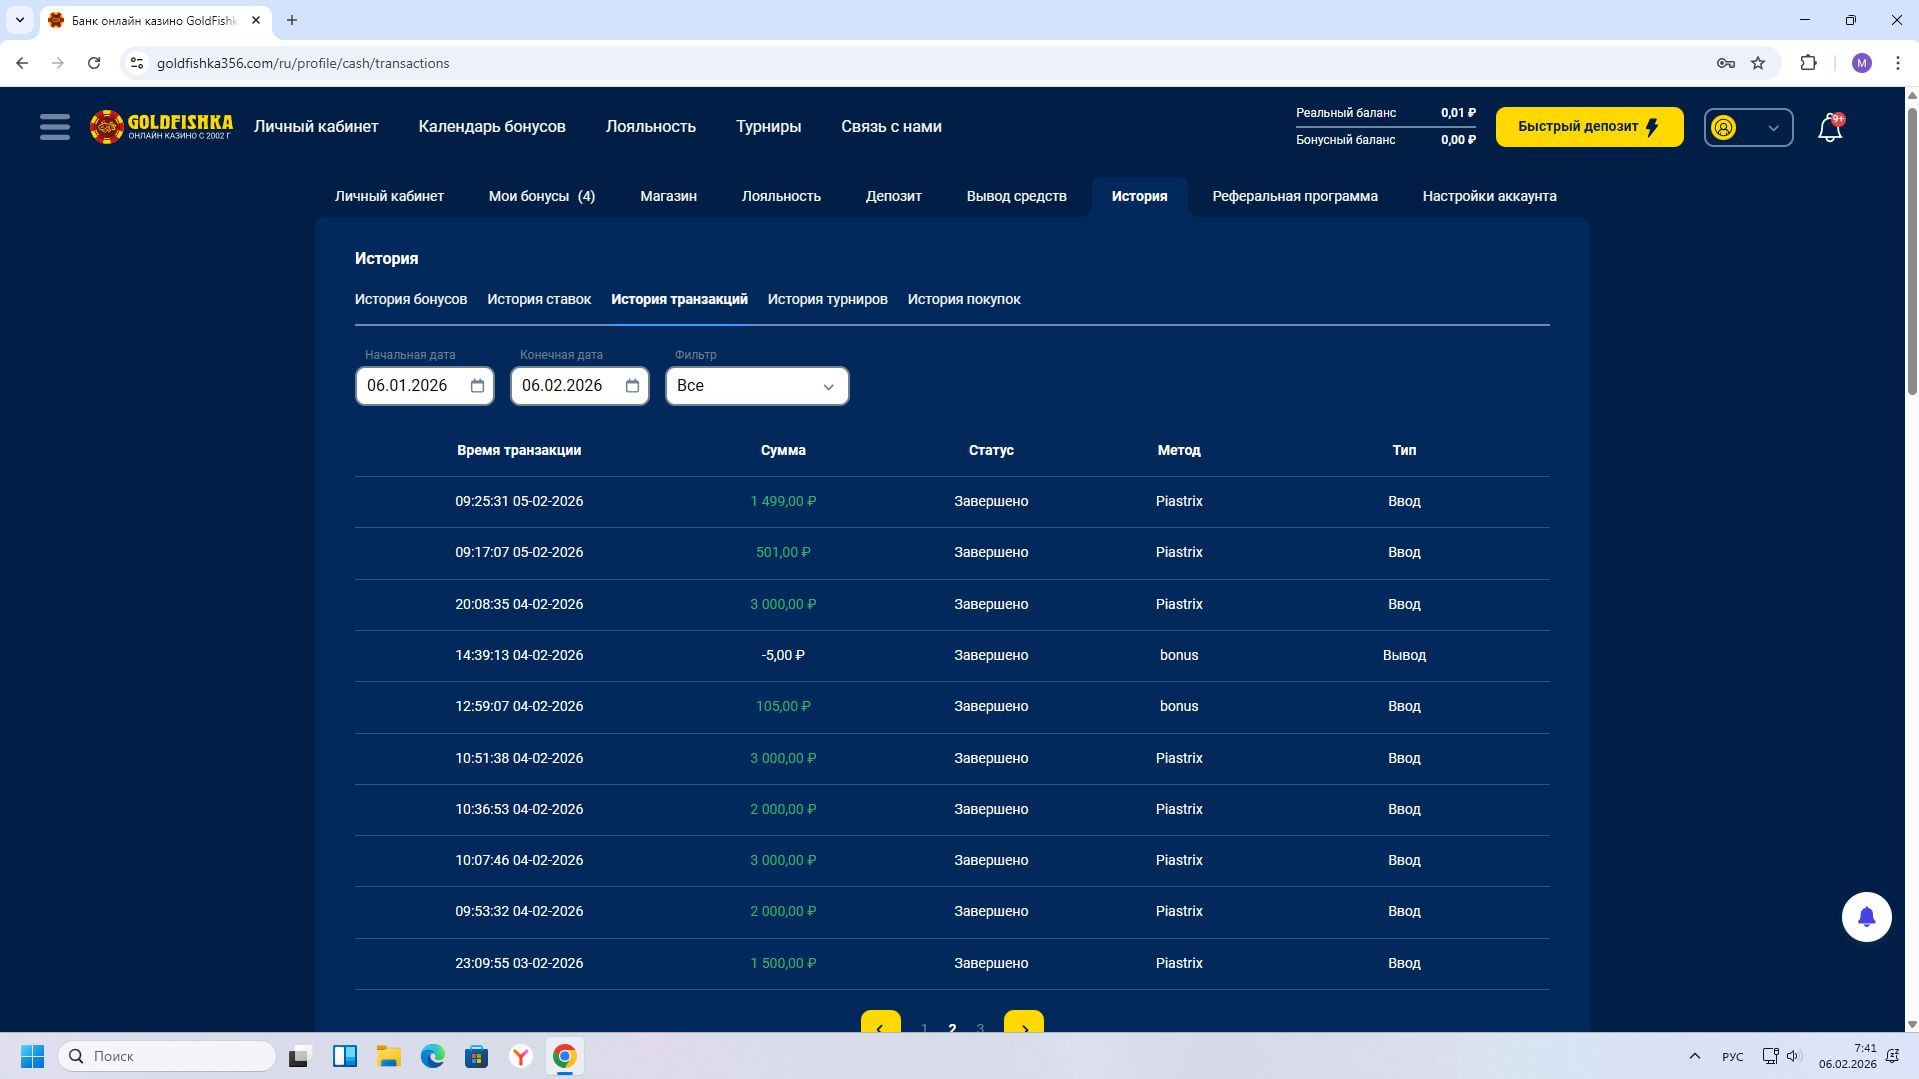Image resolution: width=1919 pixels, height=1079 pixels.
Task: Open the notifications bell in header
Action: coord(1829,128)
